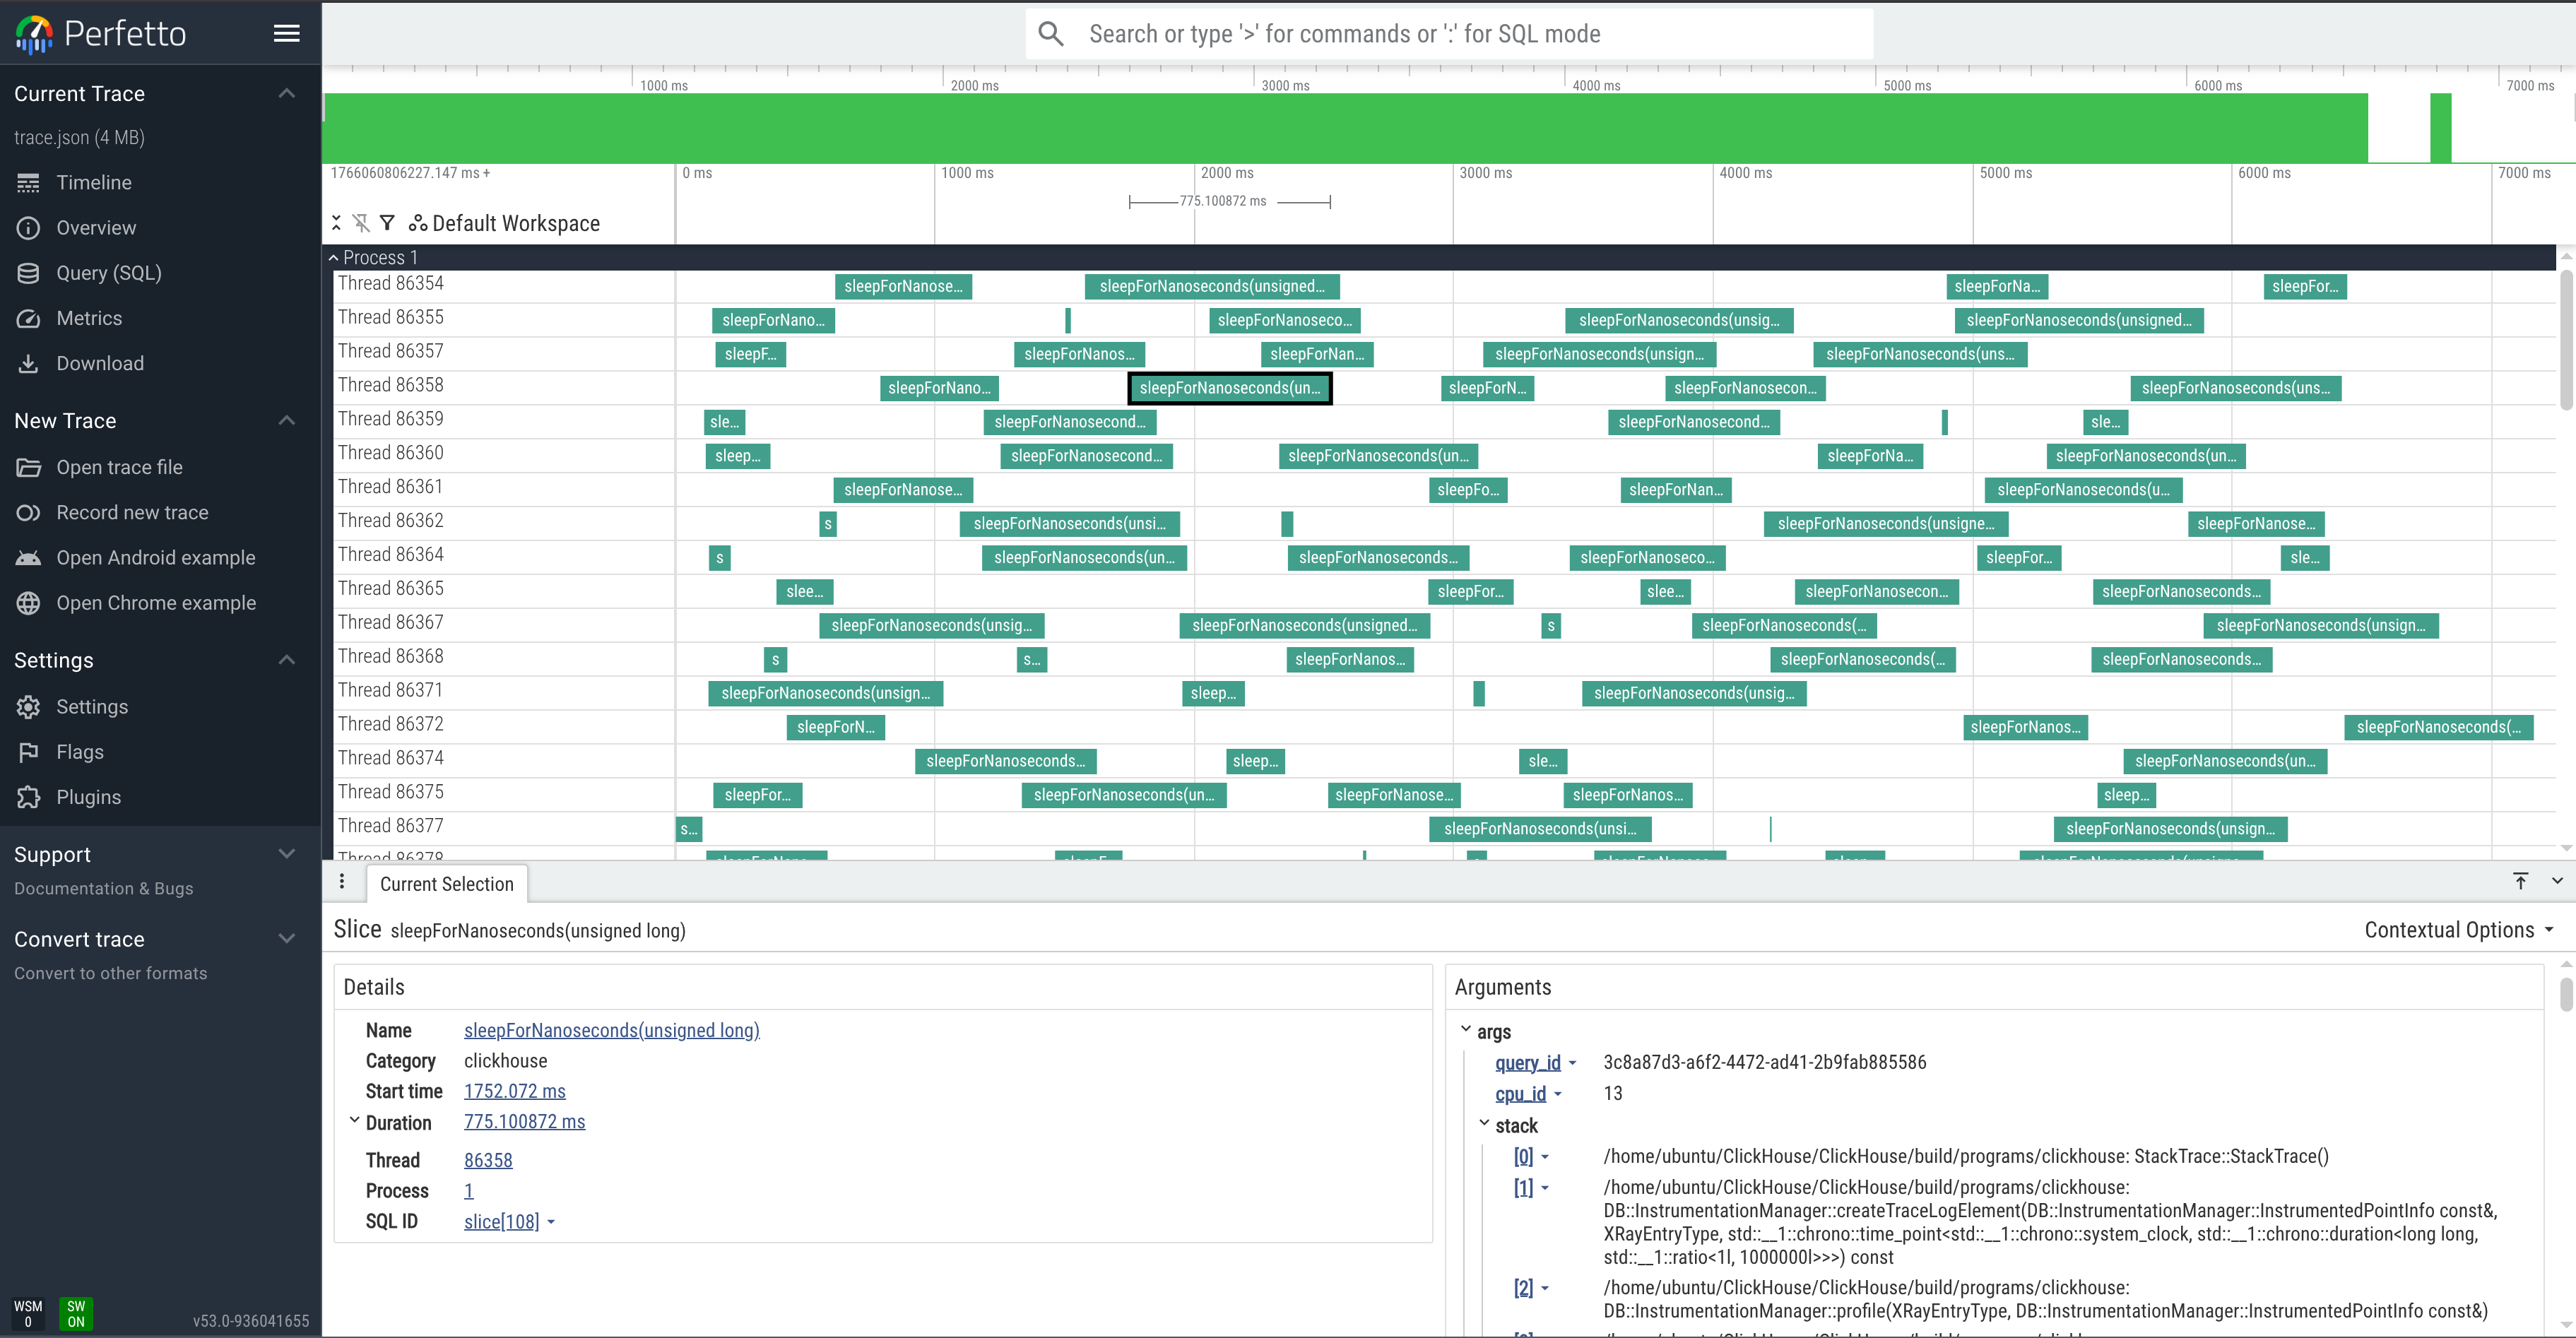Click the thread 86358 link
This screenshot has height=1338, width=2576.
click(488, 1160)
